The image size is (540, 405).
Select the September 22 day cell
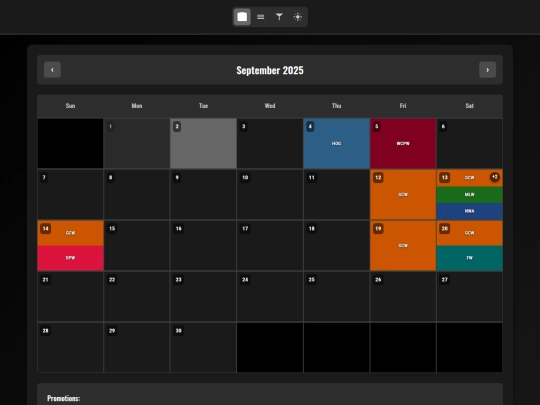pos(137,297)
